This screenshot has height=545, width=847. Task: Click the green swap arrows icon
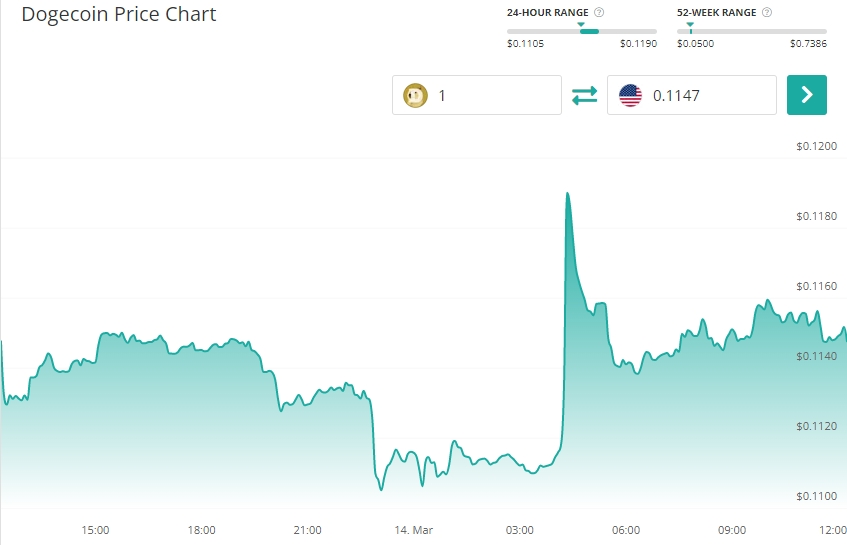pyautogui.click(x=584, y=95)
